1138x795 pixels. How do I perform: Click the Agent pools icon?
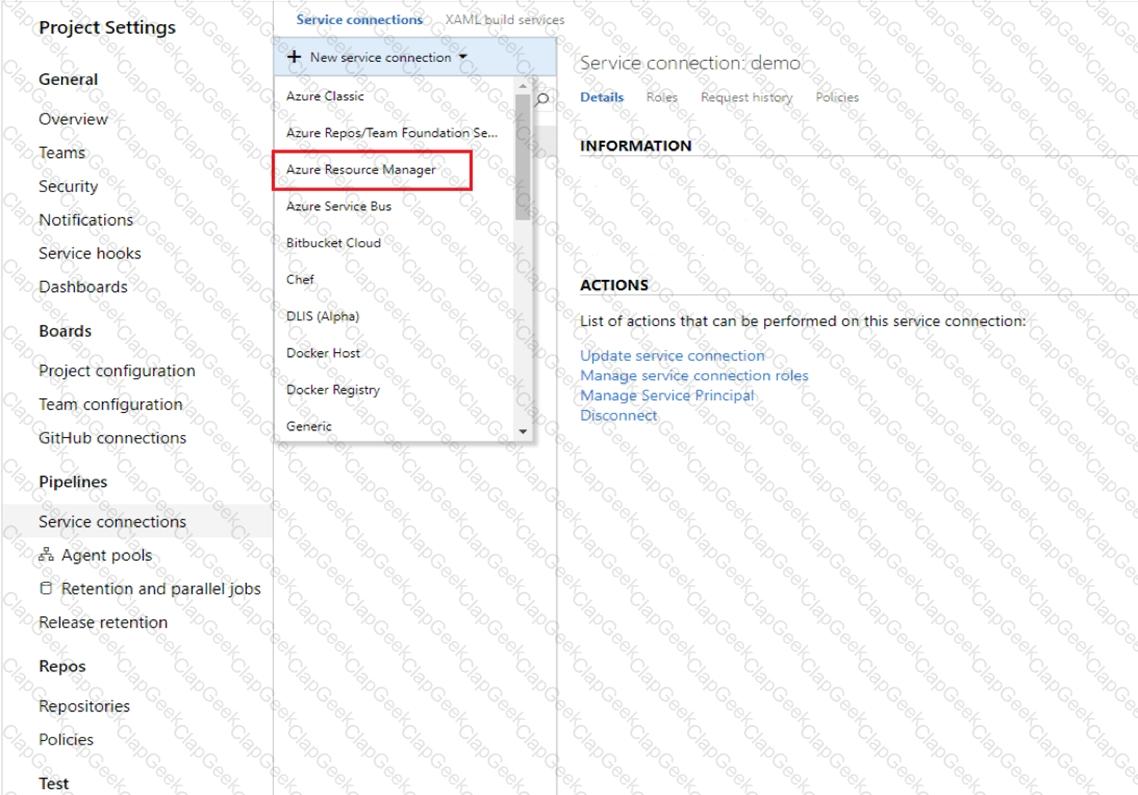(46, 555)
